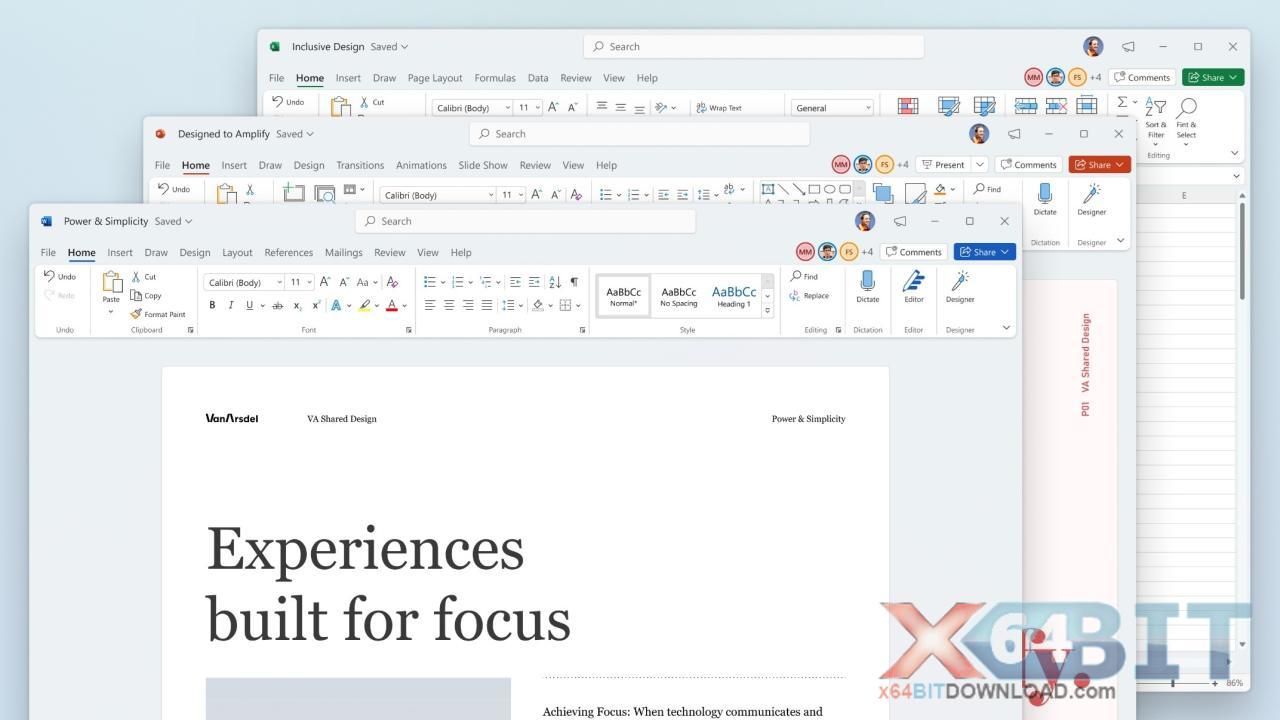Select the Heading 1 style in Word
Viewport: 1280px width, 720px height.
(x=734, y=296)
